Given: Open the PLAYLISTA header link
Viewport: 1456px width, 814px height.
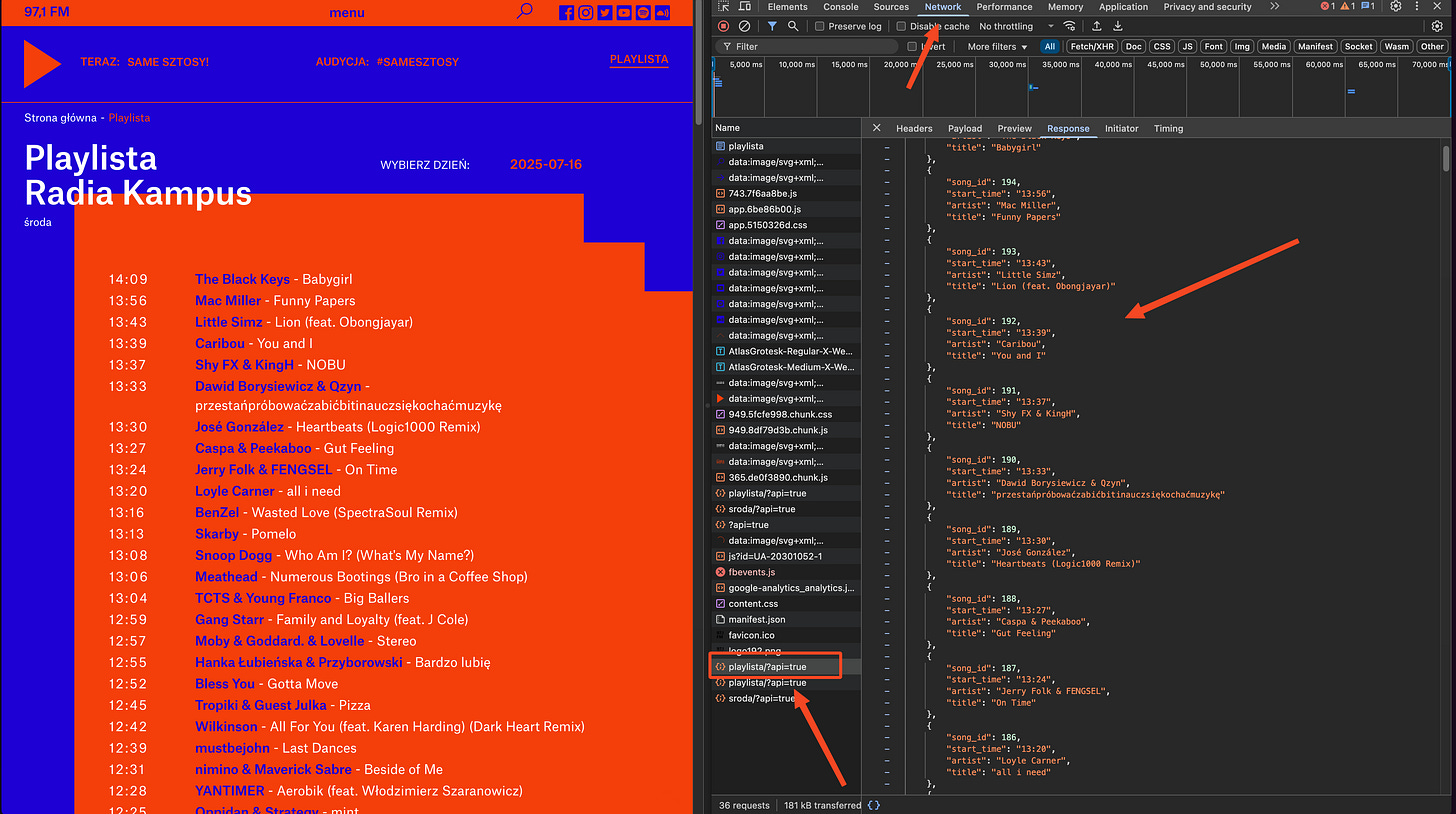Looking at the screenshot, I should (639, 59).
